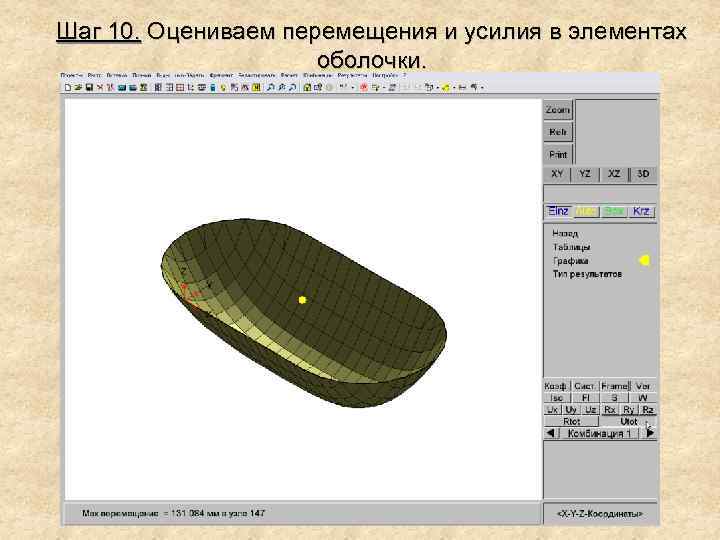Click the Комбинация 1 label
The width and height of the screenshot is (720, 540).
tap(599, 433)
